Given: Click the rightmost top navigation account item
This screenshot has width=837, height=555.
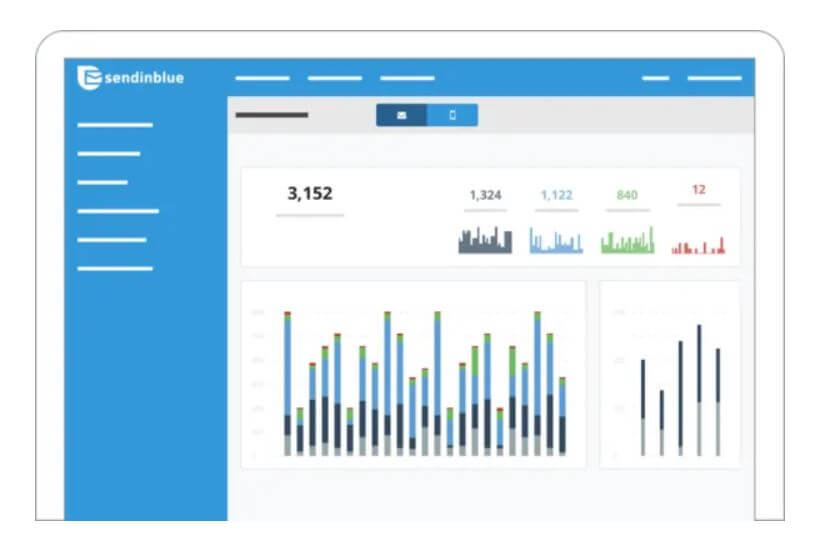Looking at the screenshot, I should coord(714,78).
